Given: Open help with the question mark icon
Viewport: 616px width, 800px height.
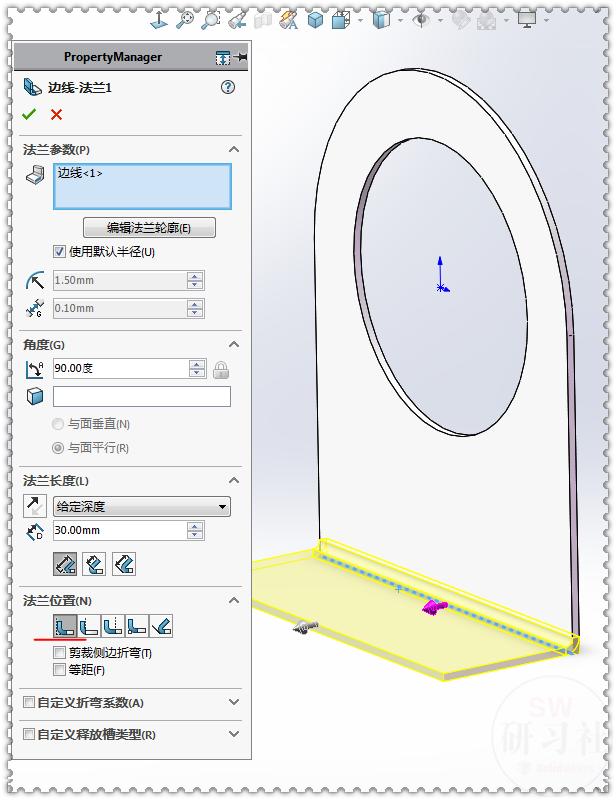Looking at the screenshot, I should click(228, 87).
